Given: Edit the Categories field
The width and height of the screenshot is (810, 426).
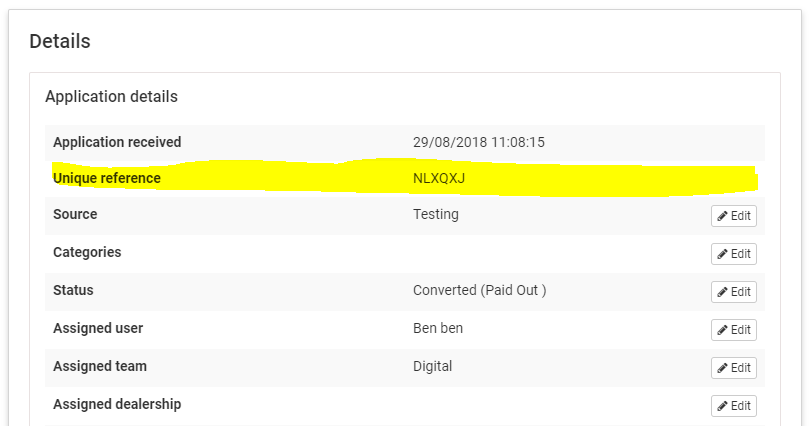Looking at the screenshot, I should 733,254.
